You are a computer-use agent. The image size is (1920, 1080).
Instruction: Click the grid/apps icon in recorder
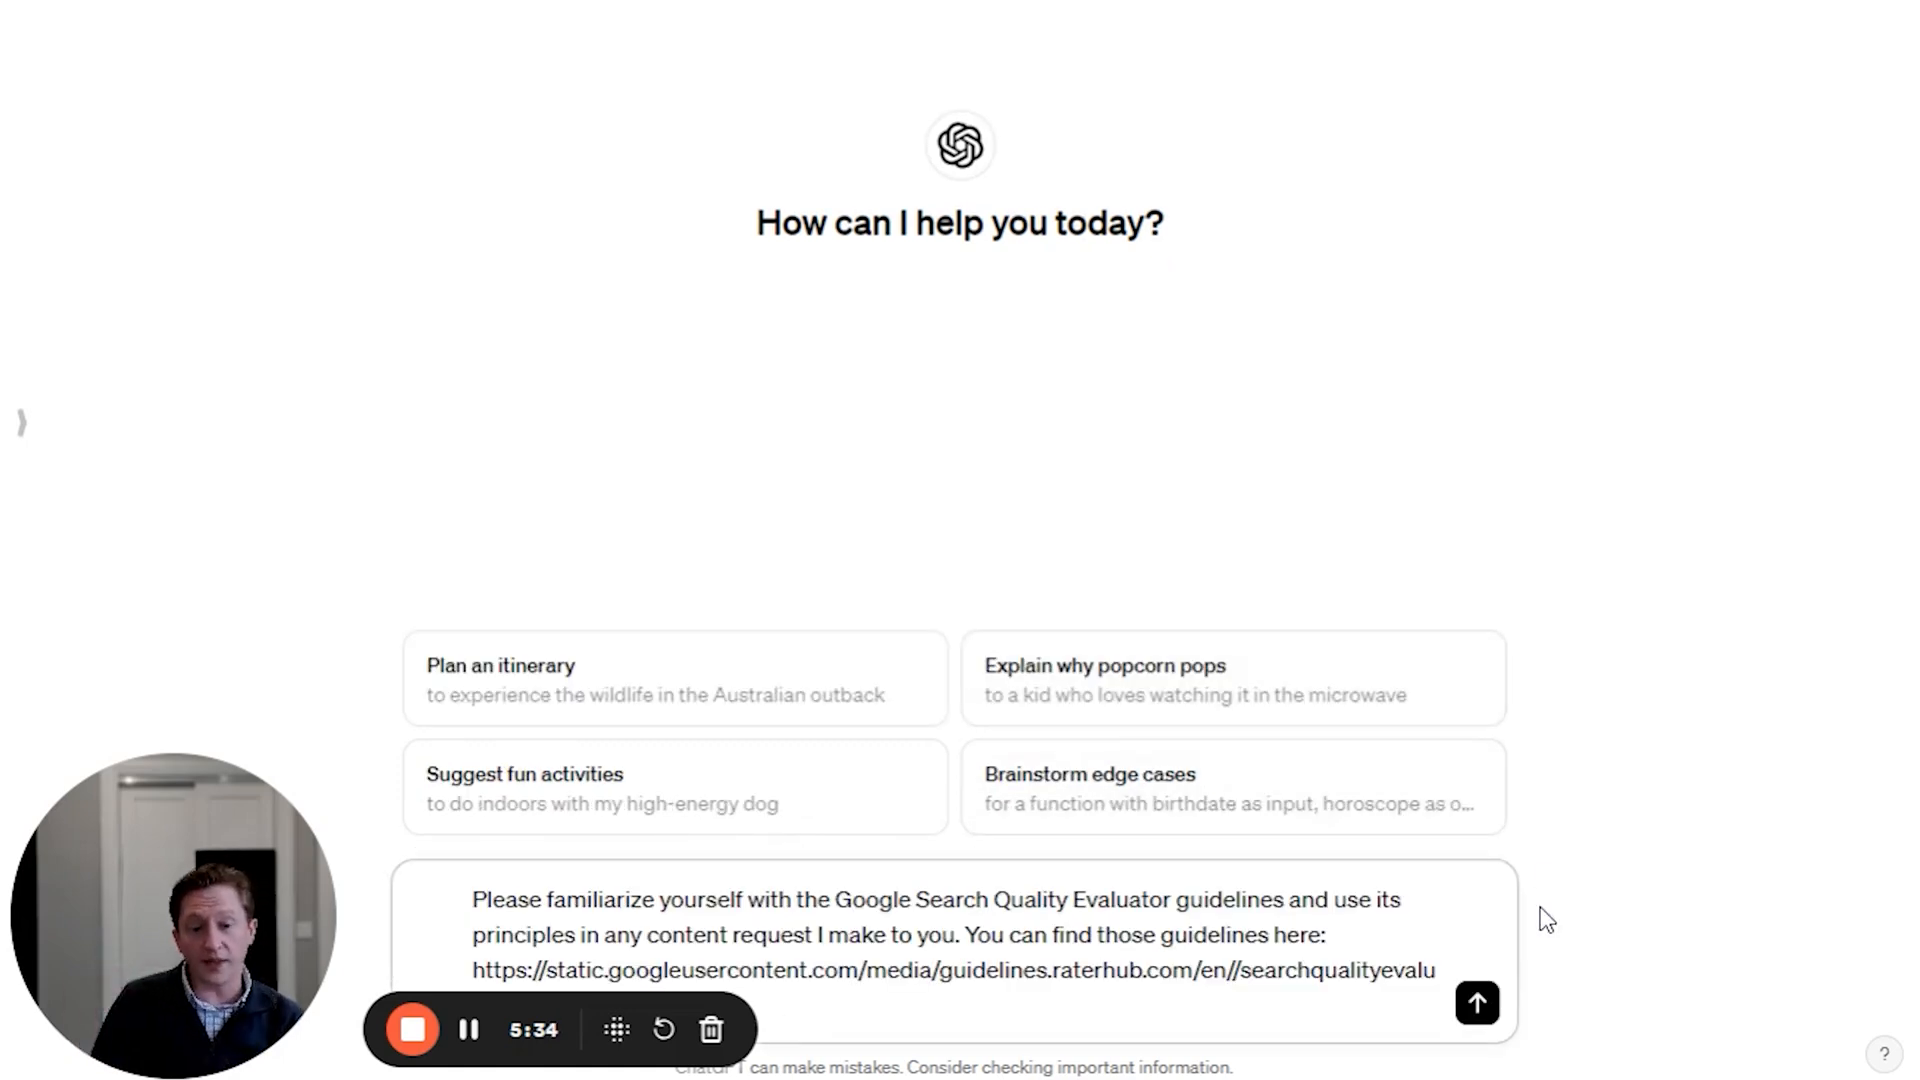pyautogui.click(x=616, y=1030)
